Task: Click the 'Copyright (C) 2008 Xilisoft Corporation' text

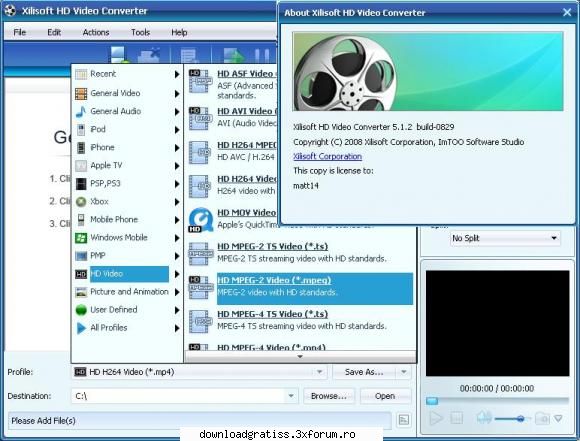Action: (x=363, y=142)
